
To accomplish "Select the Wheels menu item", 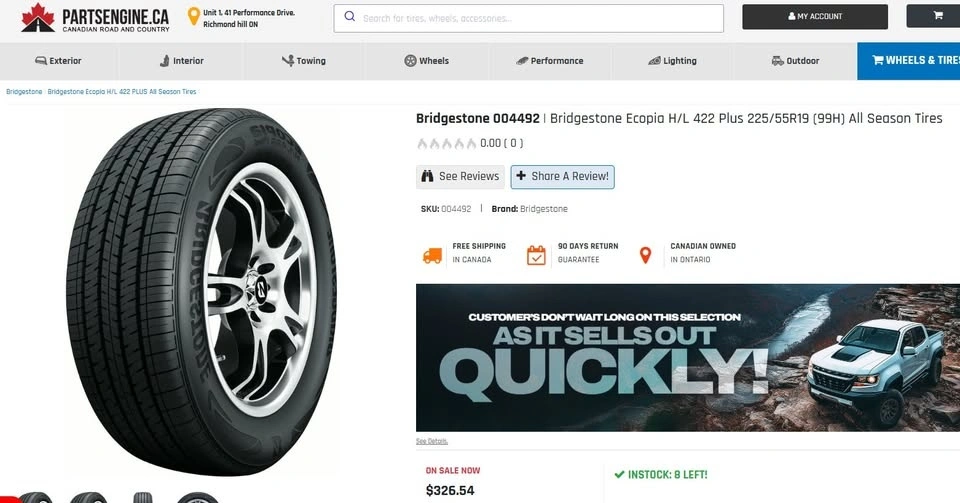I will coord(426,61).
